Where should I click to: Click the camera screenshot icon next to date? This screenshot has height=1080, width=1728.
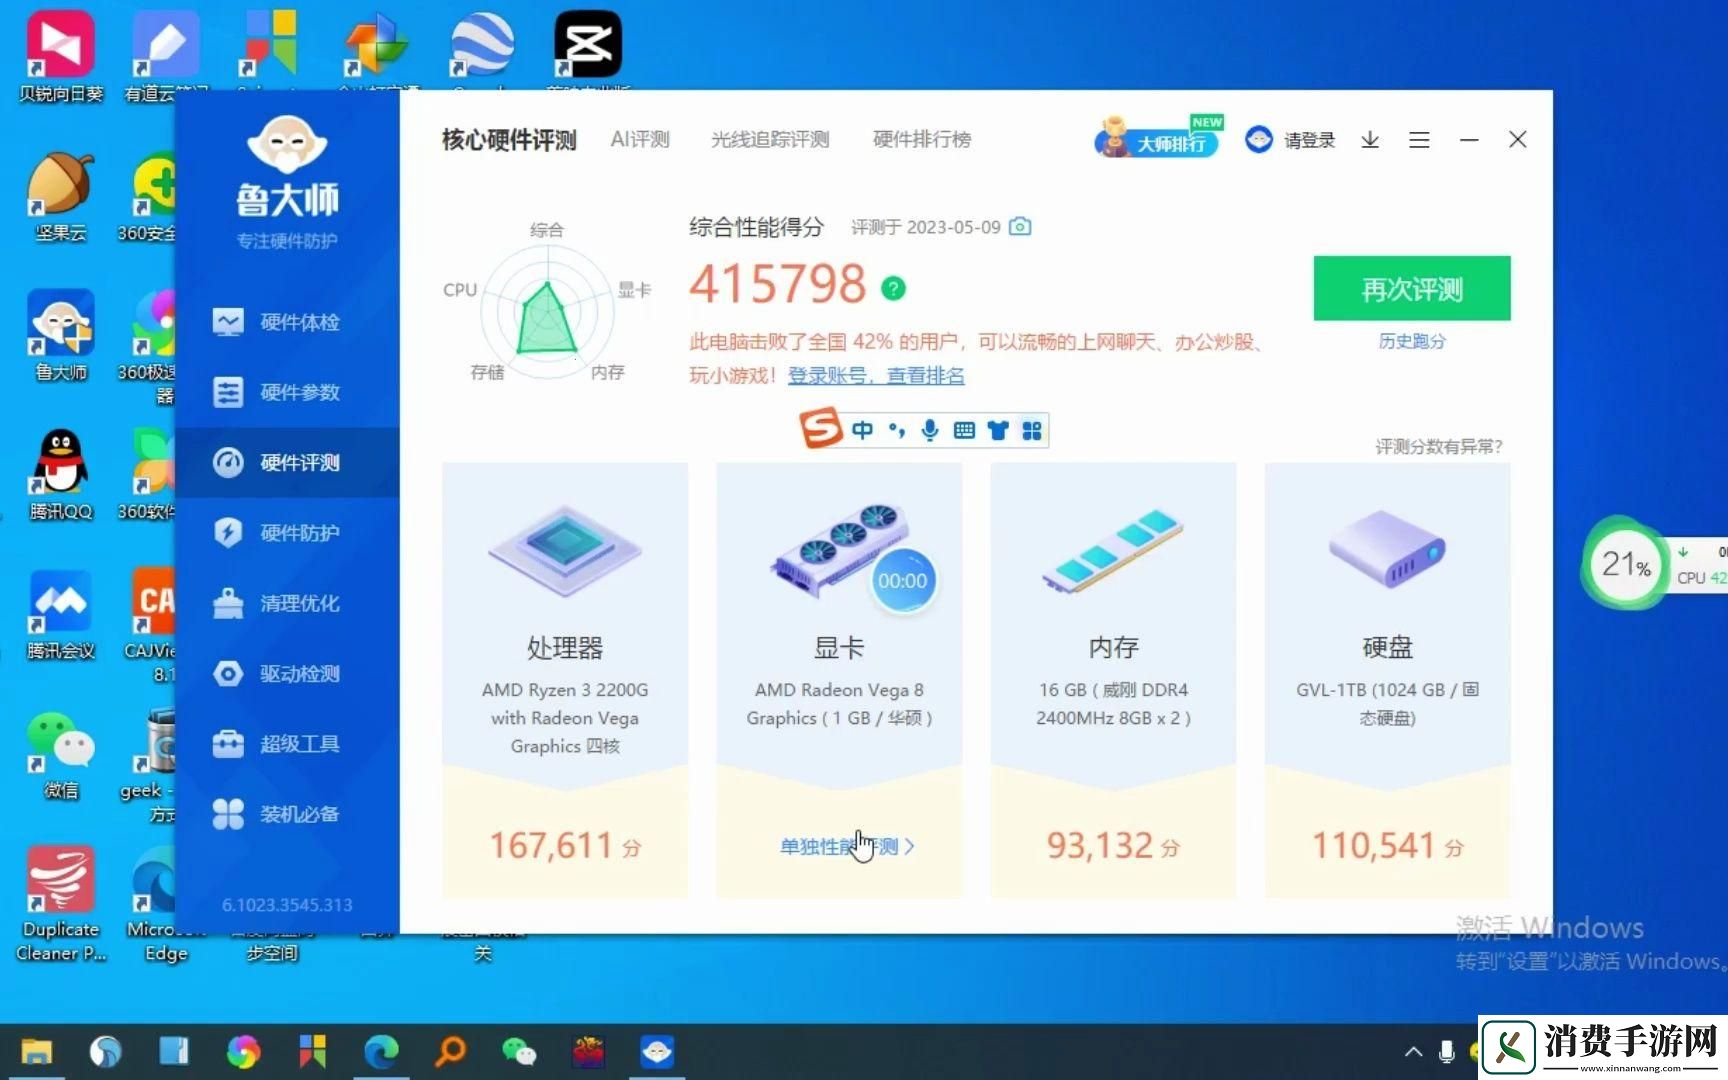1020,227
